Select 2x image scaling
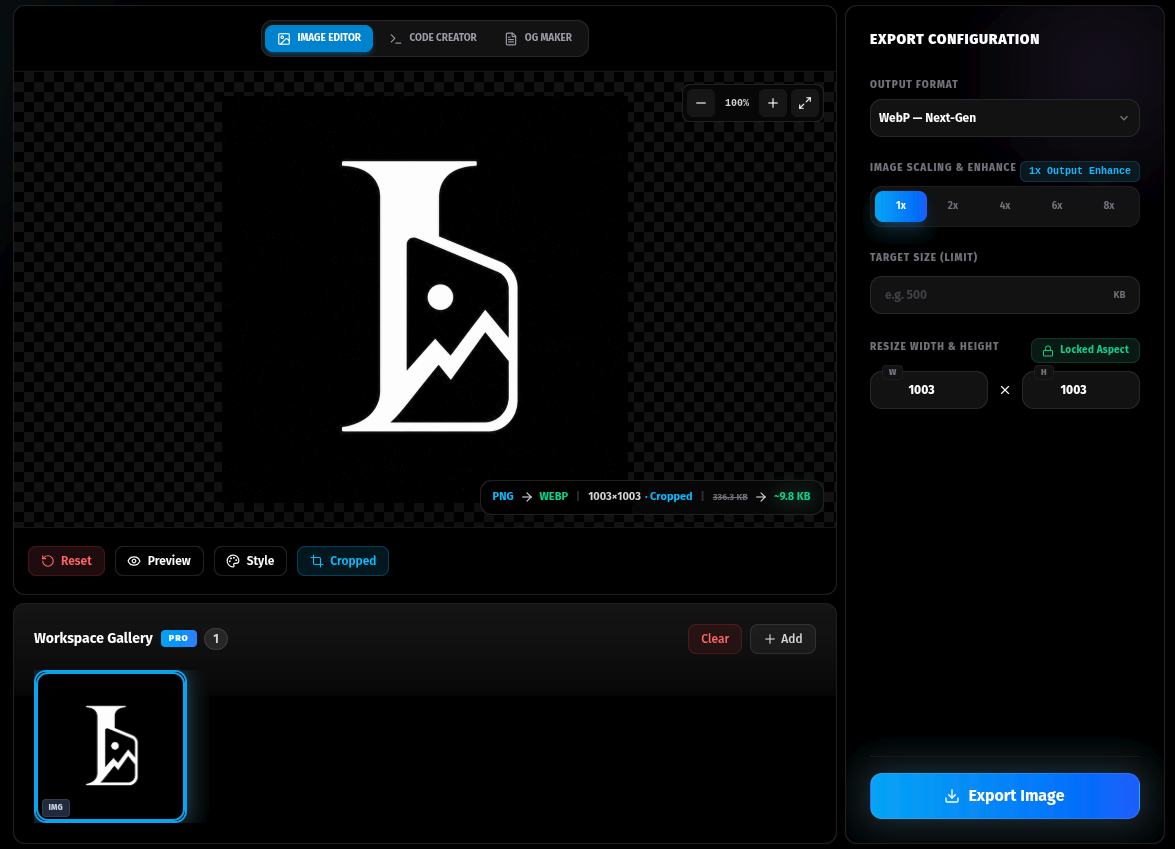 [952, 206]
